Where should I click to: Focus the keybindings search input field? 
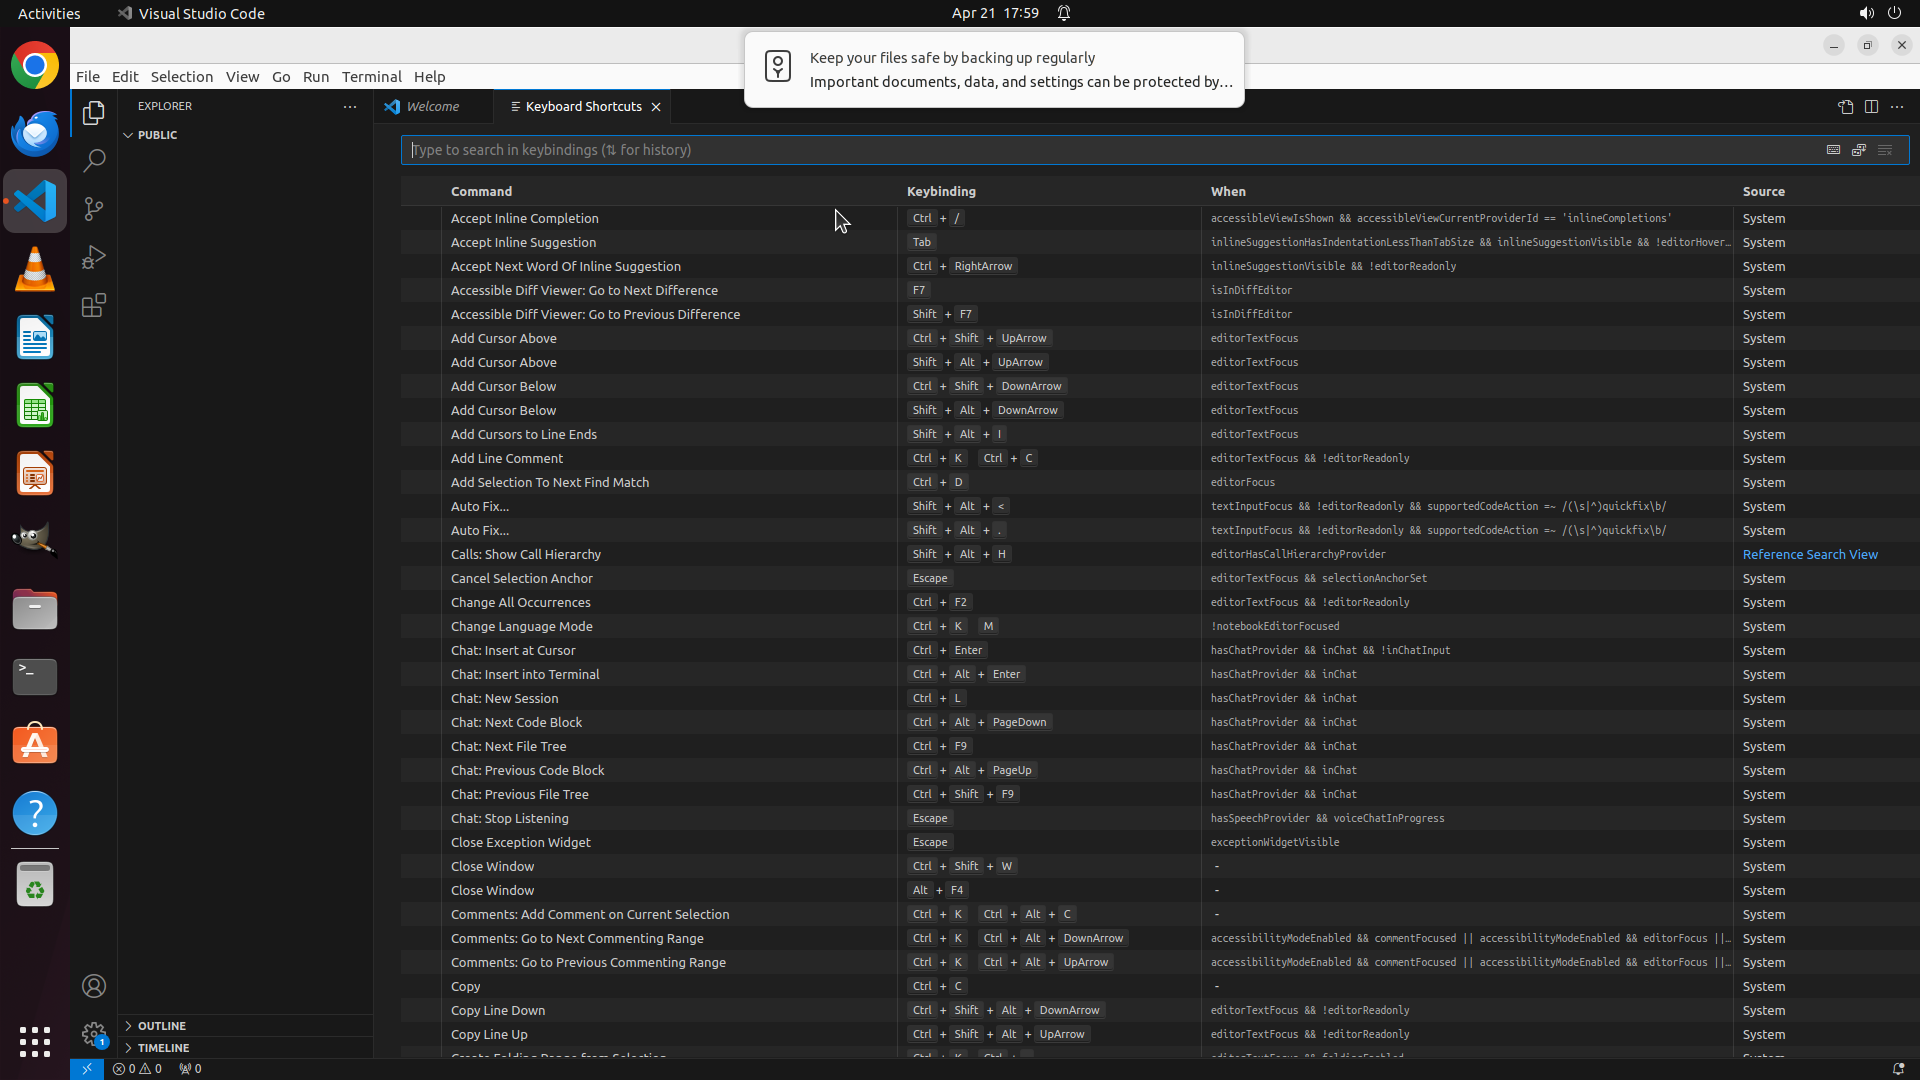[1100, 150]
